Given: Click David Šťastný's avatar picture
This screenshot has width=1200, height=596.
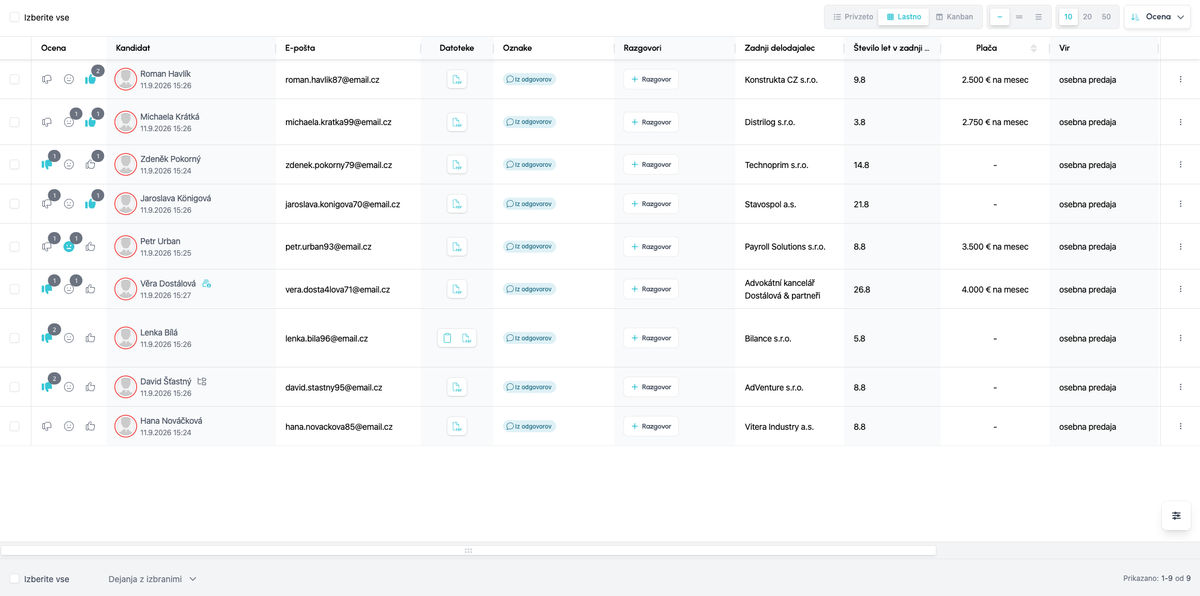Looking at the screenshot, I should [126, 387].
